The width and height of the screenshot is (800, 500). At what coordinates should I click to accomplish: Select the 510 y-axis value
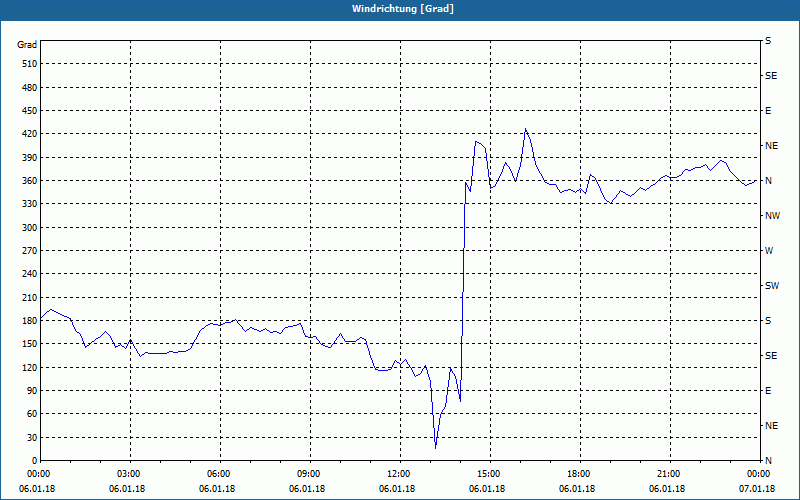[x=30, y=64]
